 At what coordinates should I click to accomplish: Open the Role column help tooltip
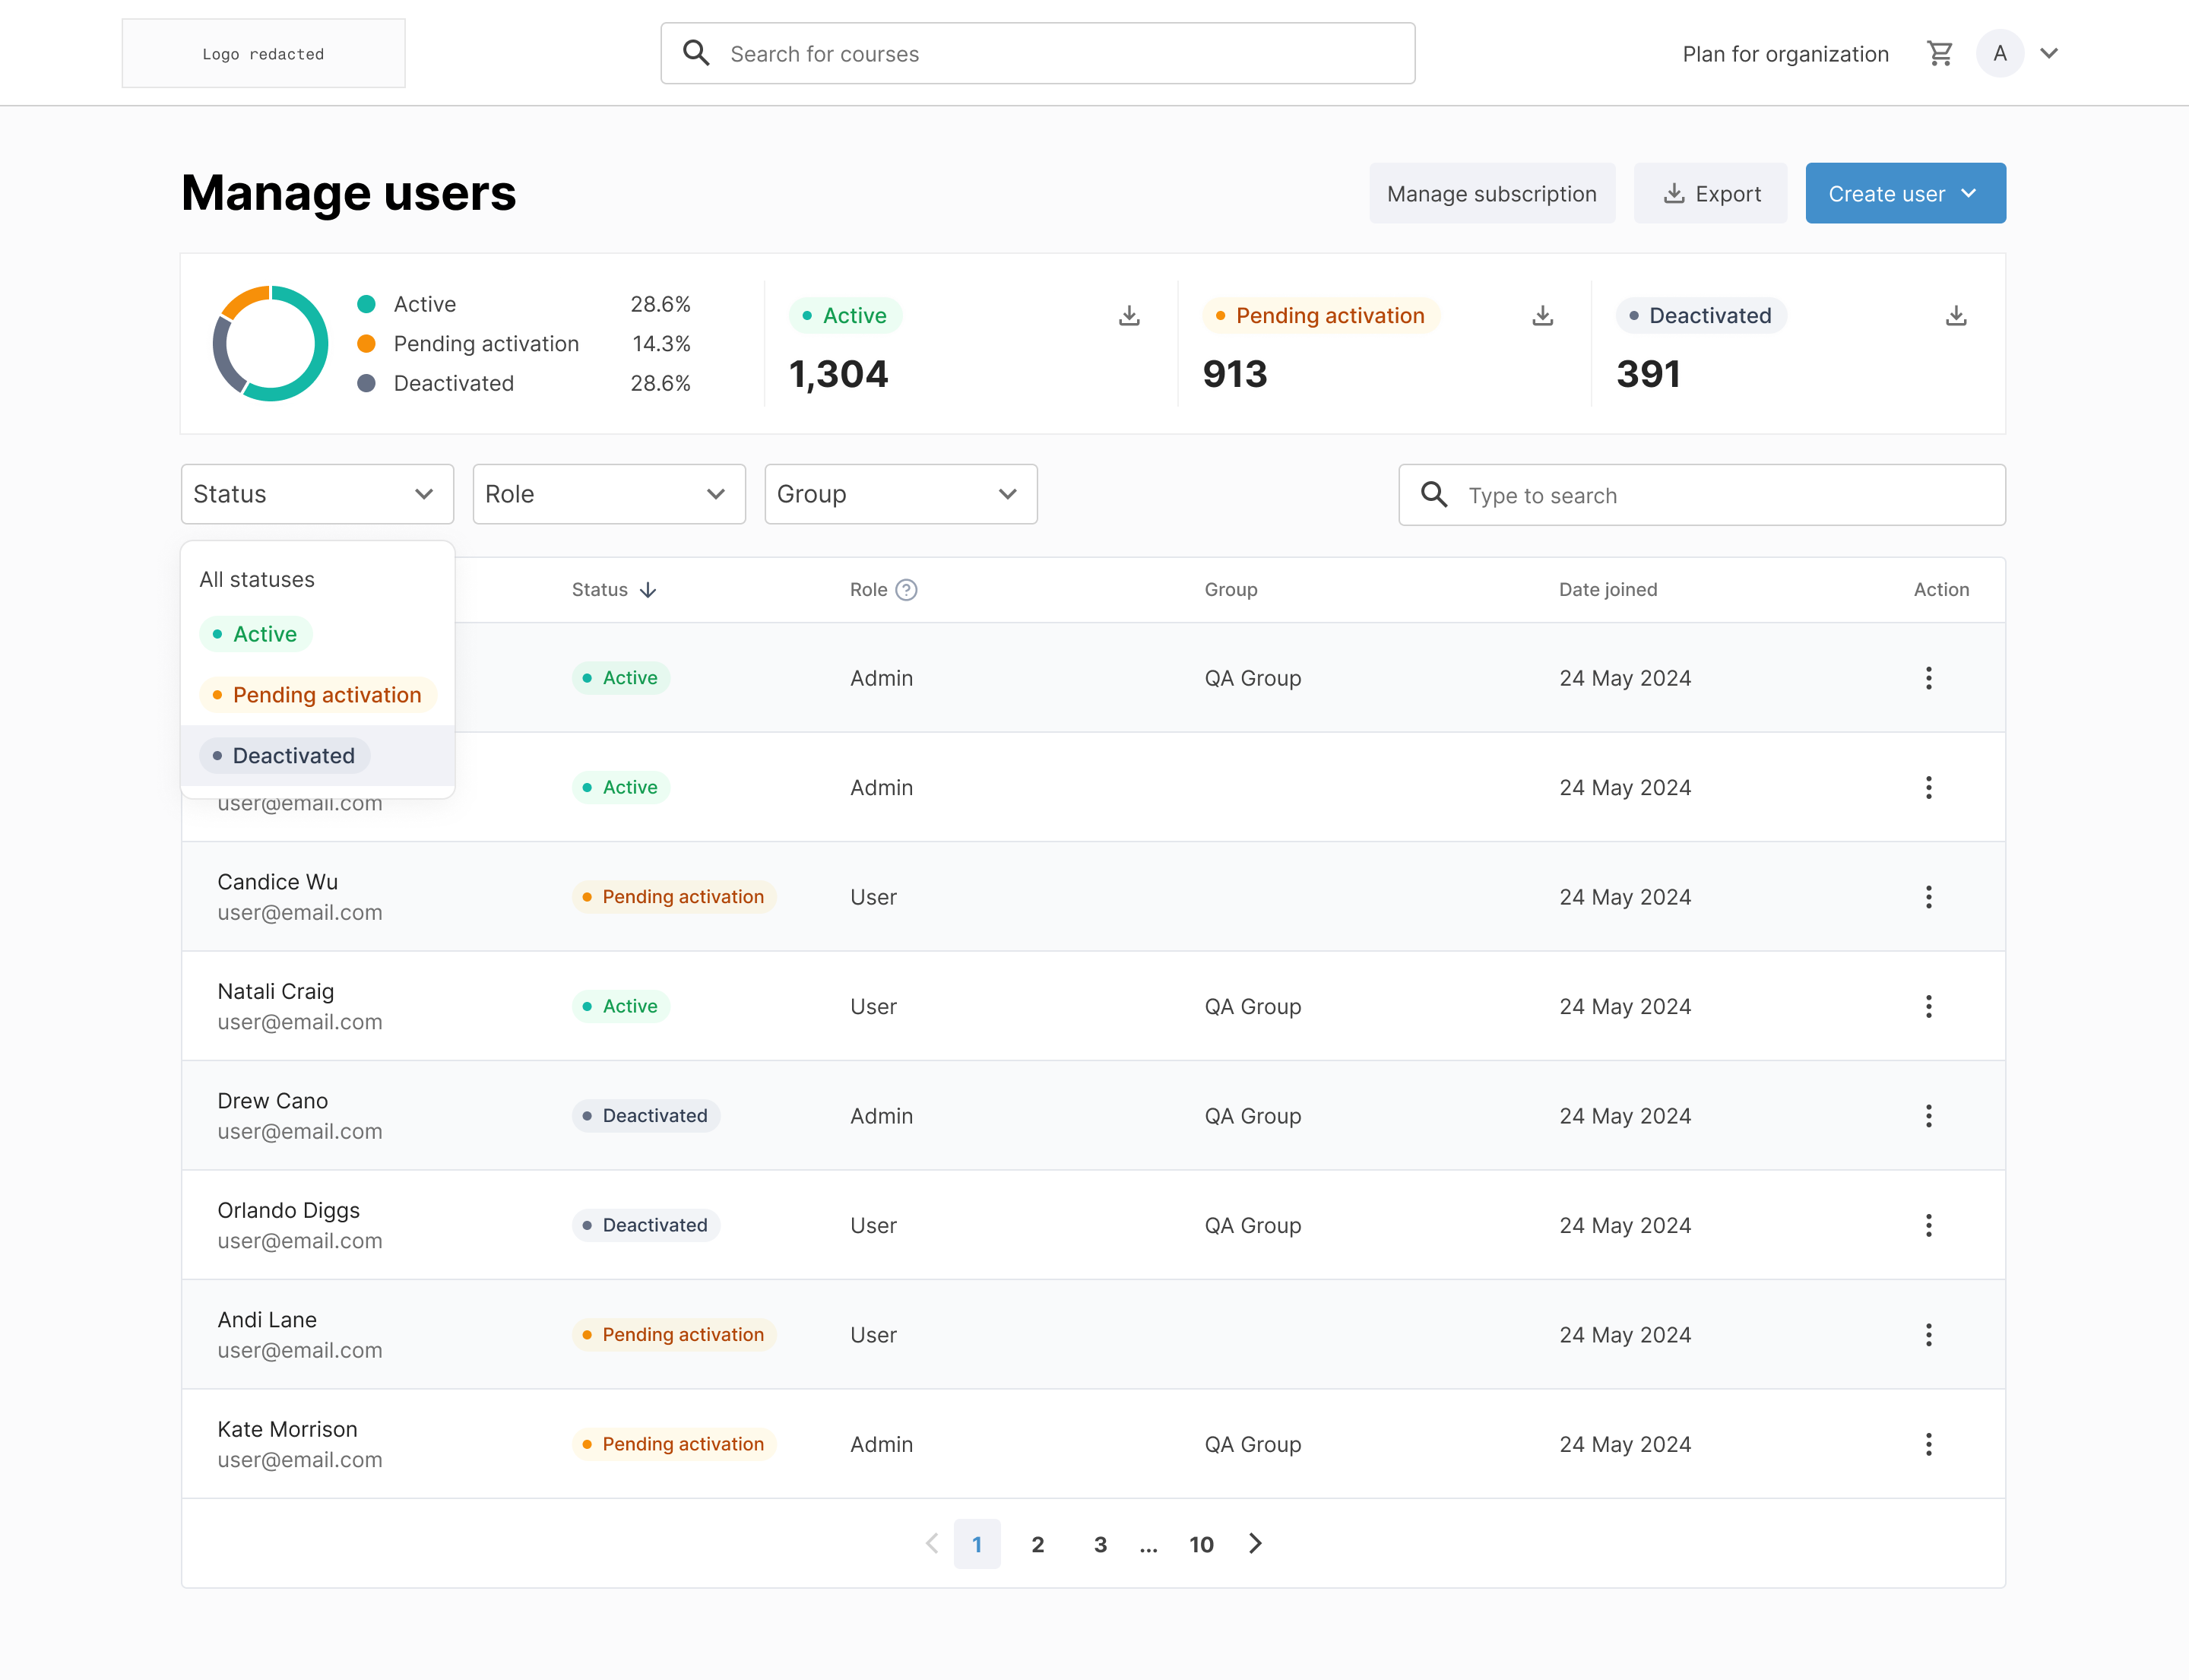(x=907, y=589)
